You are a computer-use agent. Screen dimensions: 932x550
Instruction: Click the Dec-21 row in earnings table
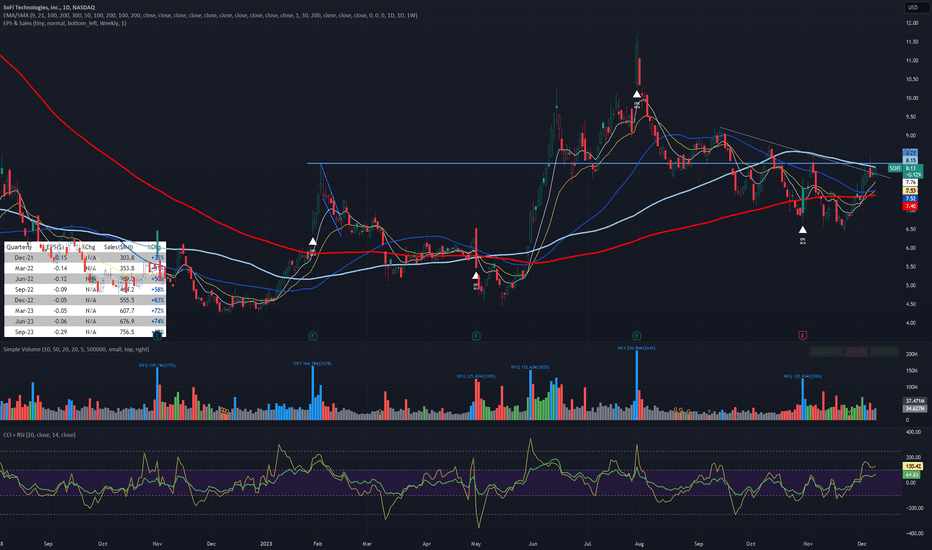pyautogui.click(x=84, y=257)
